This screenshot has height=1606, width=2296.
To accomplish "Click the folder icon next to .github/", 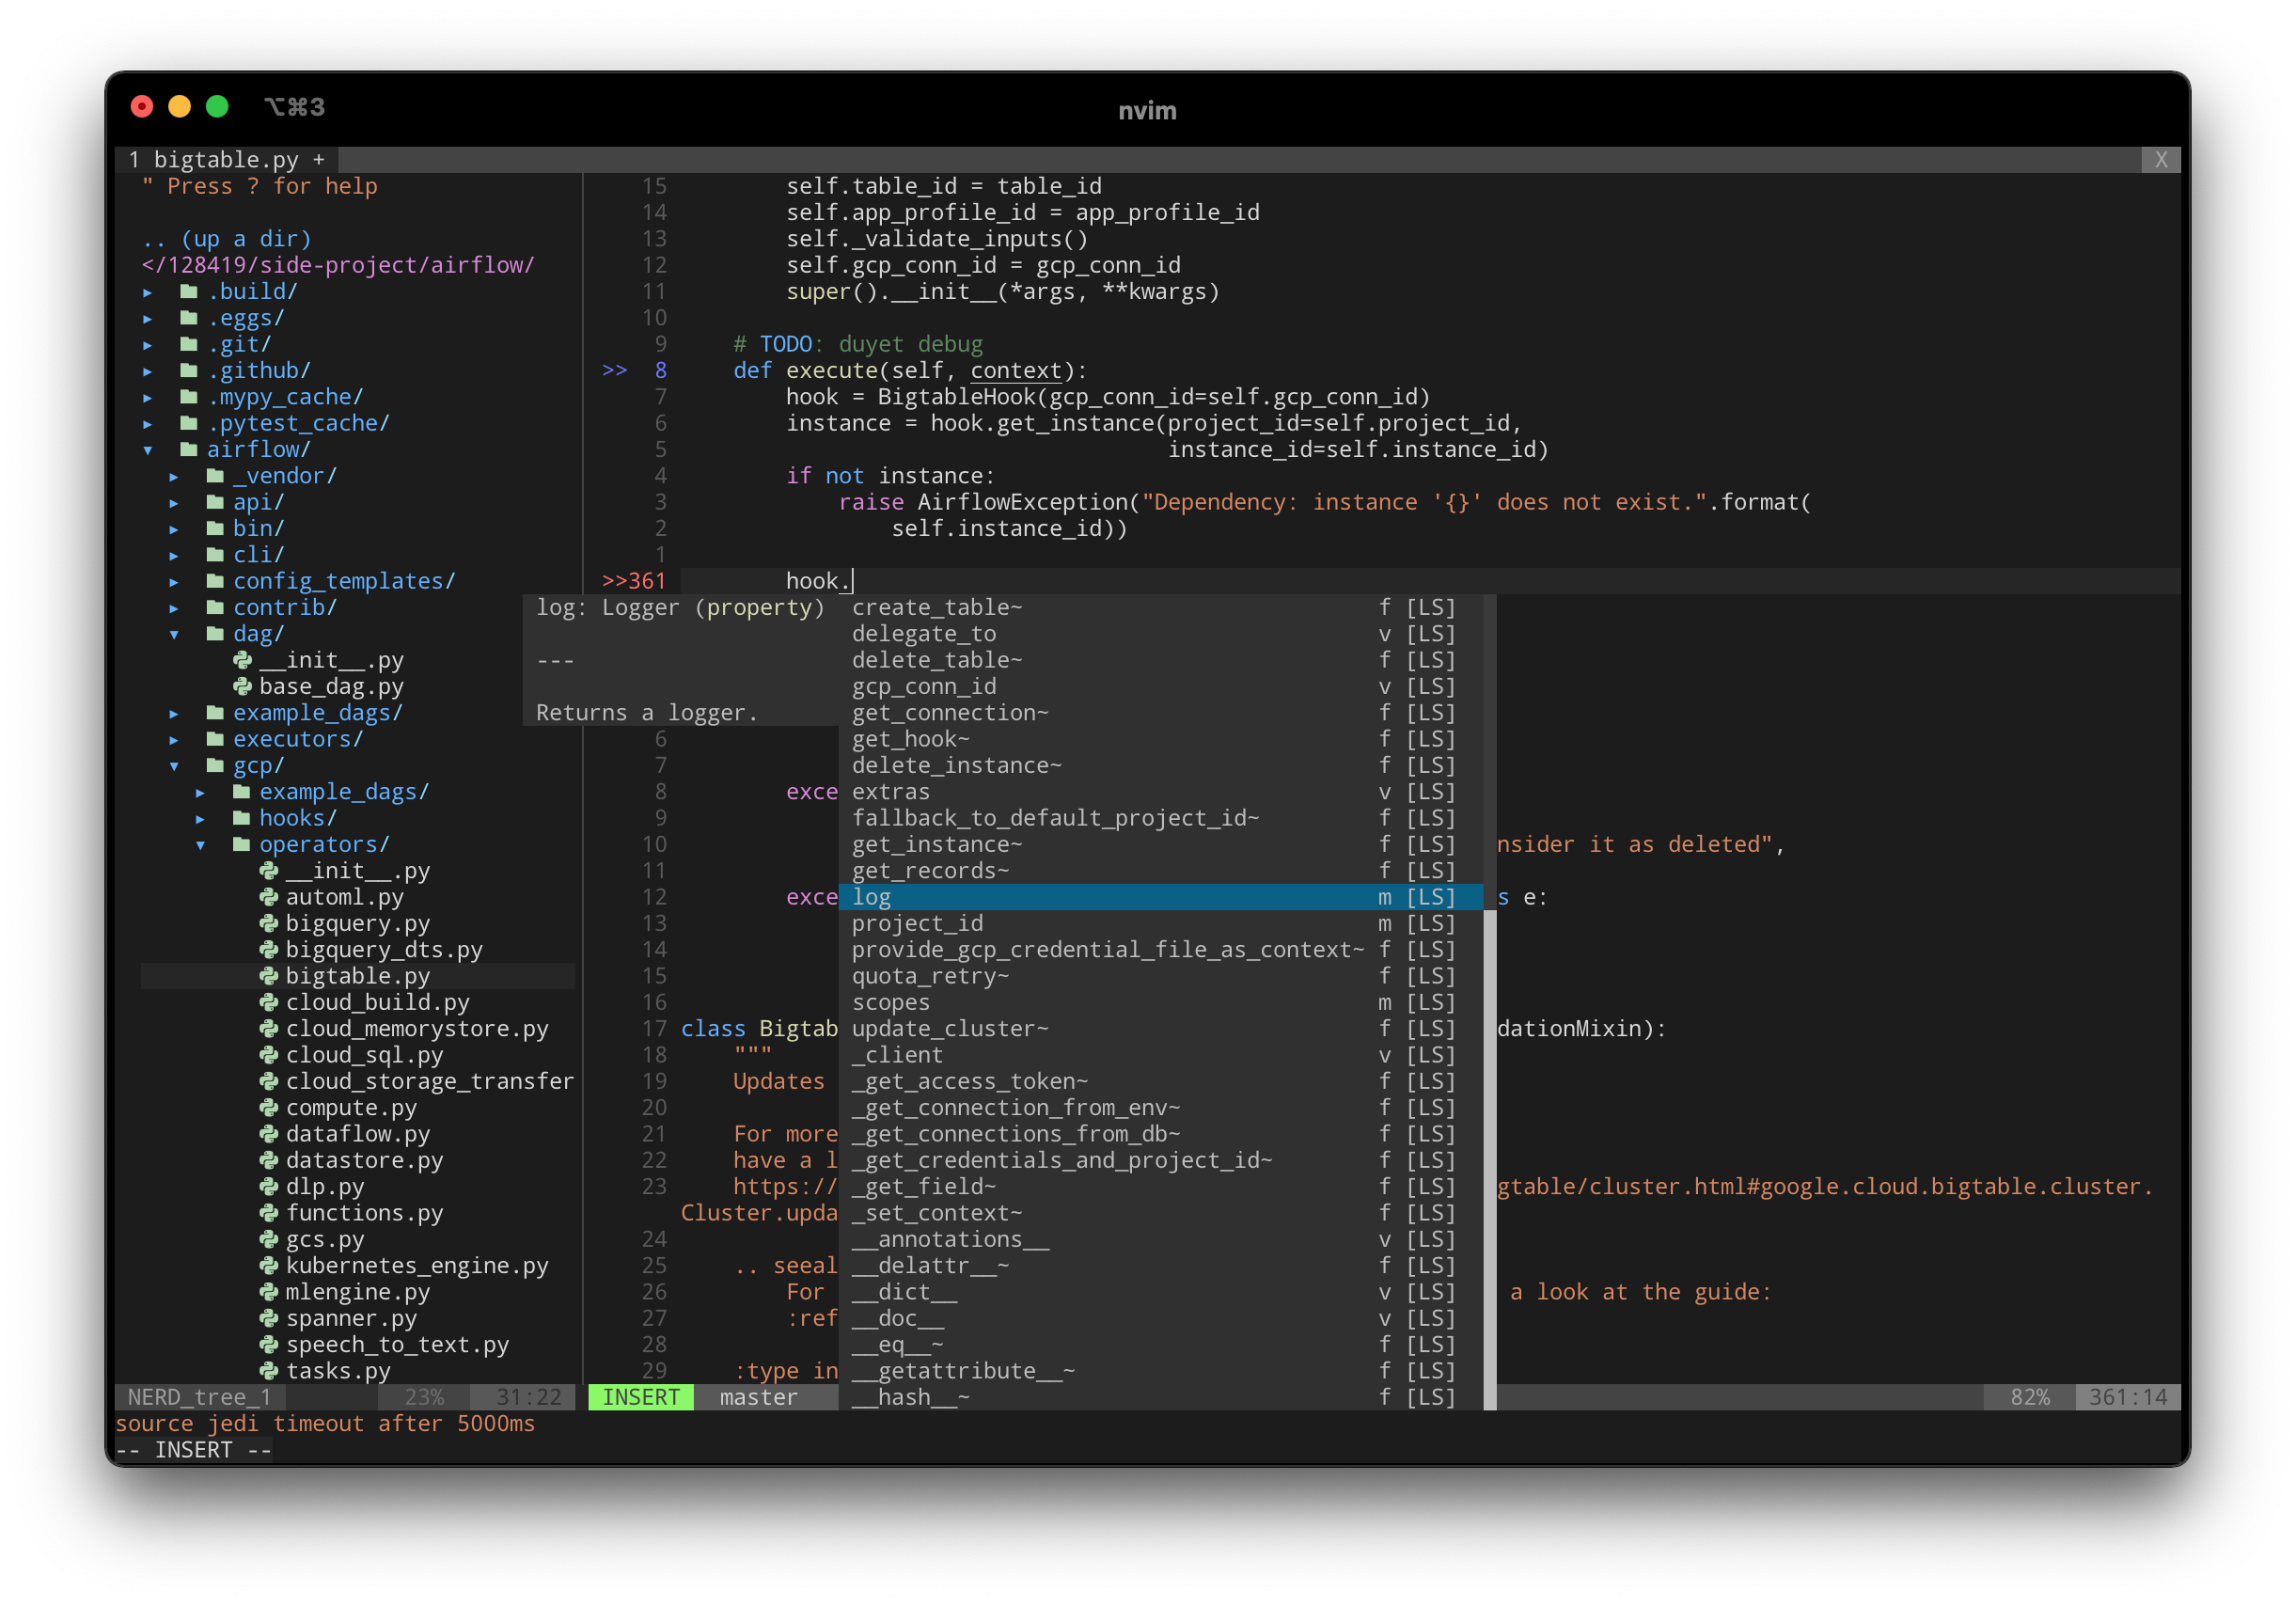I will (188, 371).
